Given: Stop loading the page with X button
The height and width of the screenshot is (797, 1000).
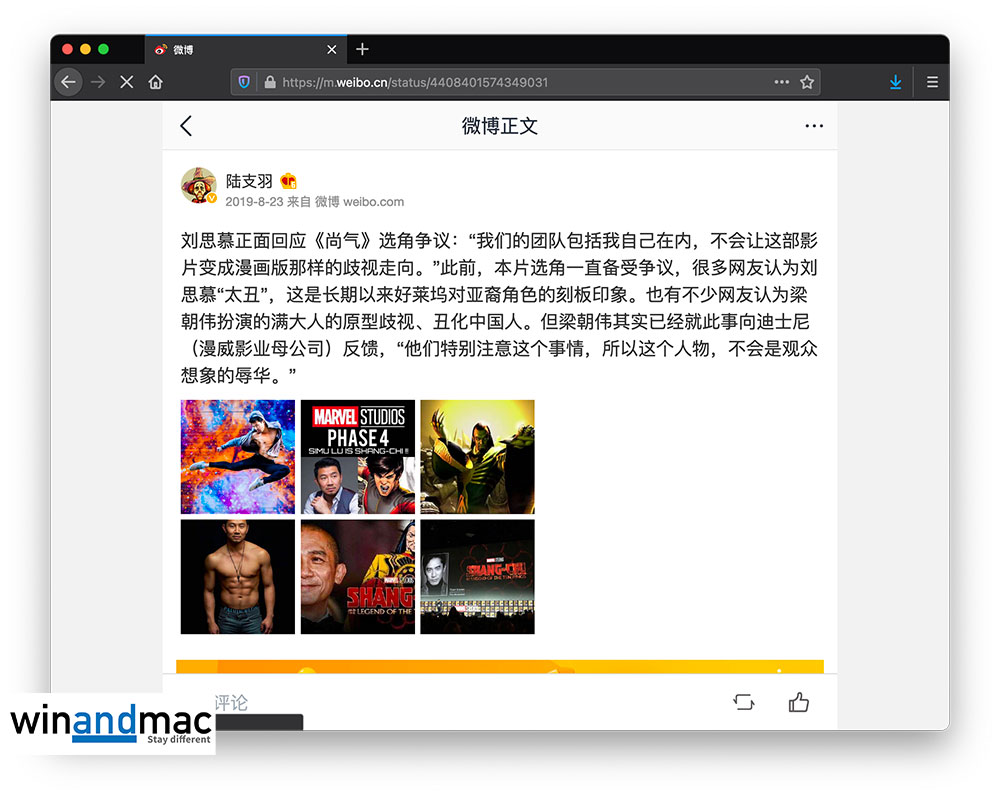Looking at the screenshot, I should (126, 82).
